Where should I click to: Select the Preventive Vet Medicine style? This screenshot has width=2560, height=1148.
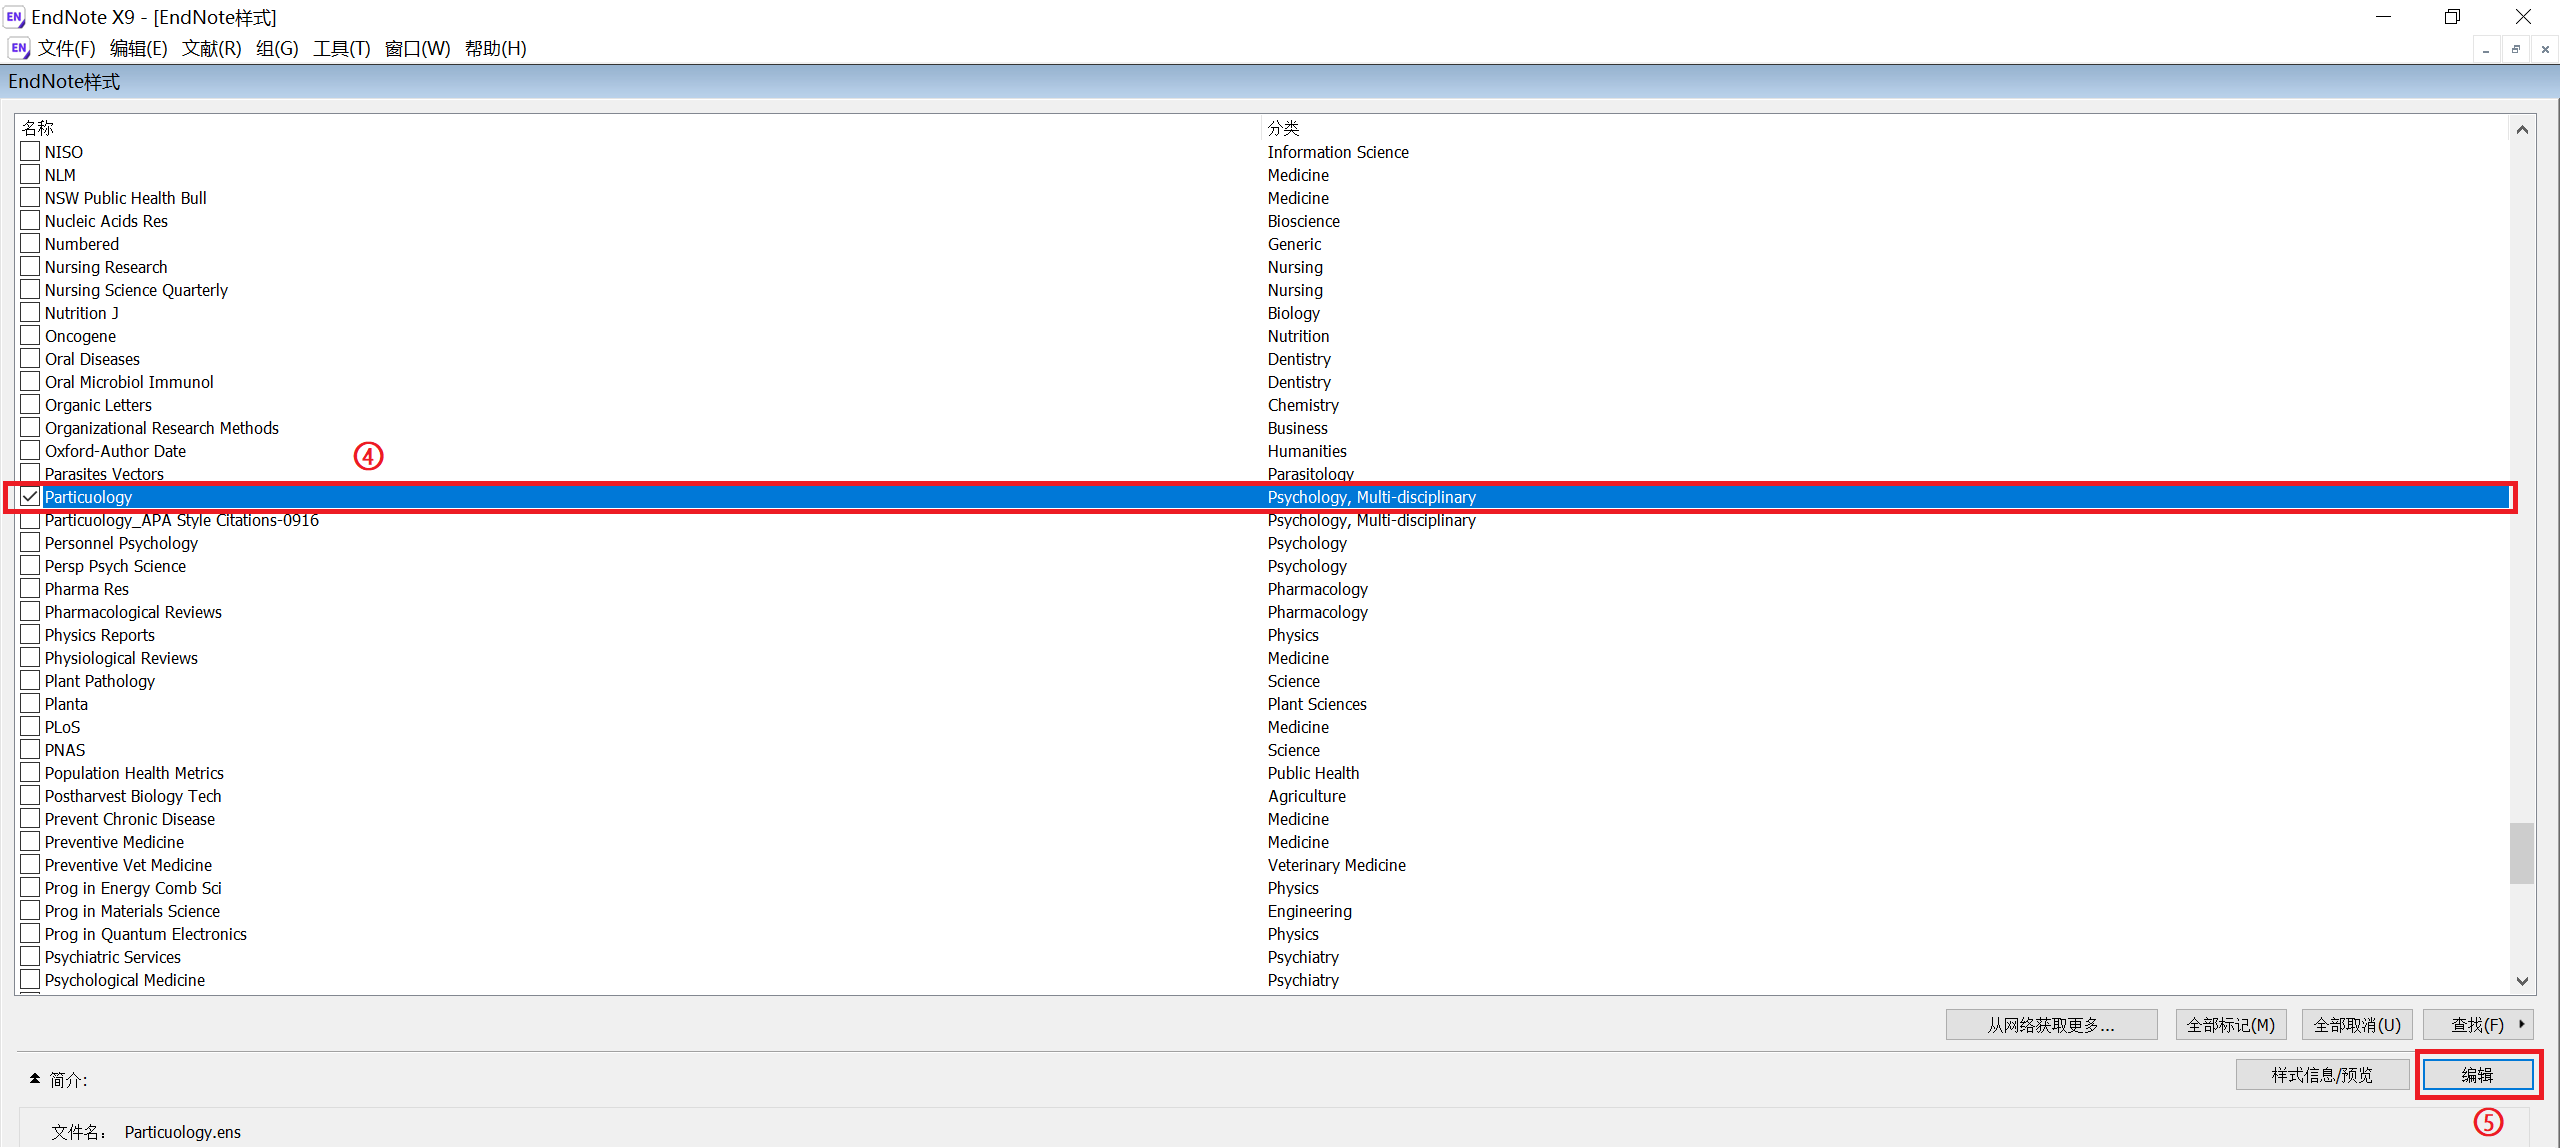128,865
